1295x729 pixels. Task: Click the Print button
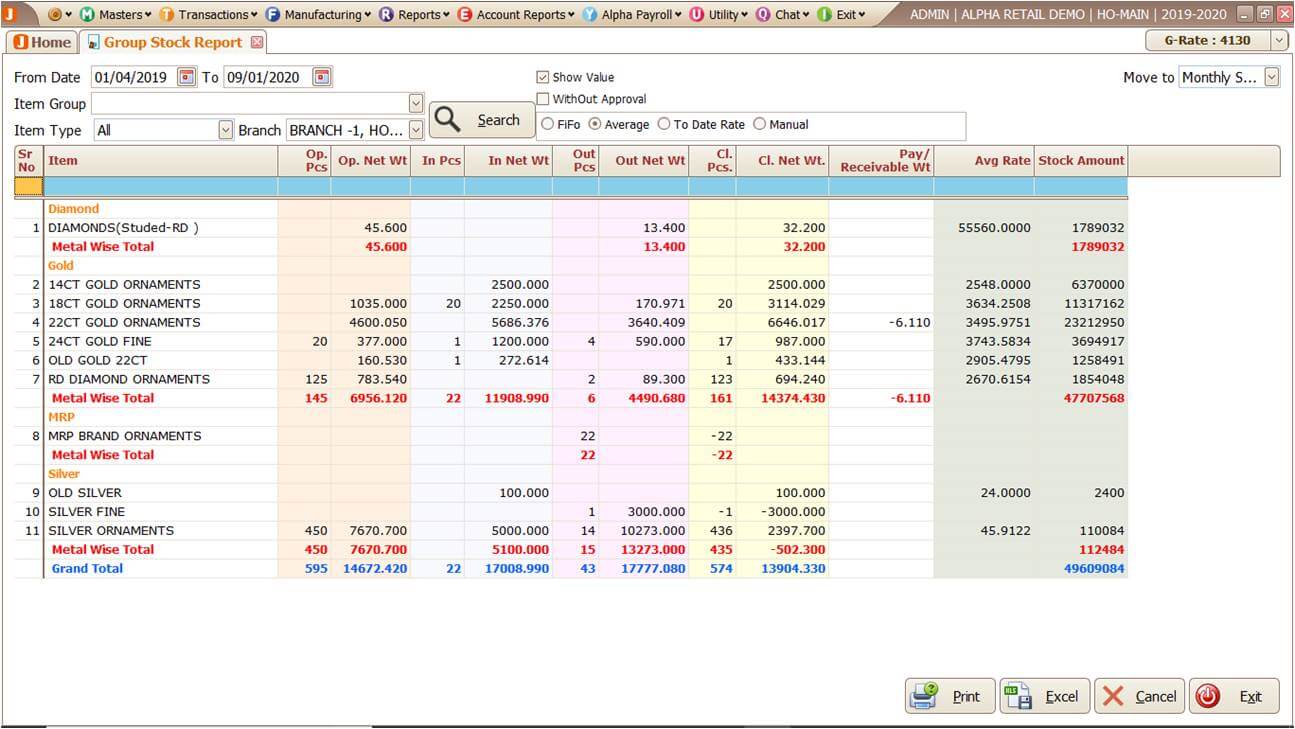click(950, 696)
